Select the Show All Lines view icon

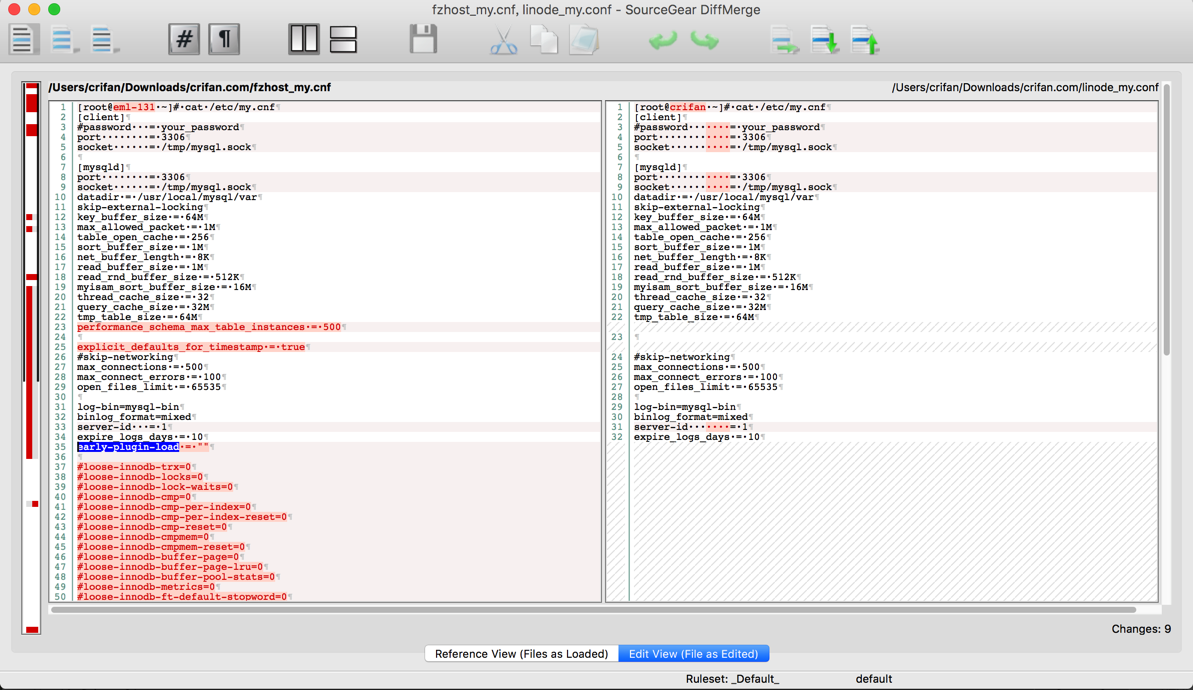(23, 39)
